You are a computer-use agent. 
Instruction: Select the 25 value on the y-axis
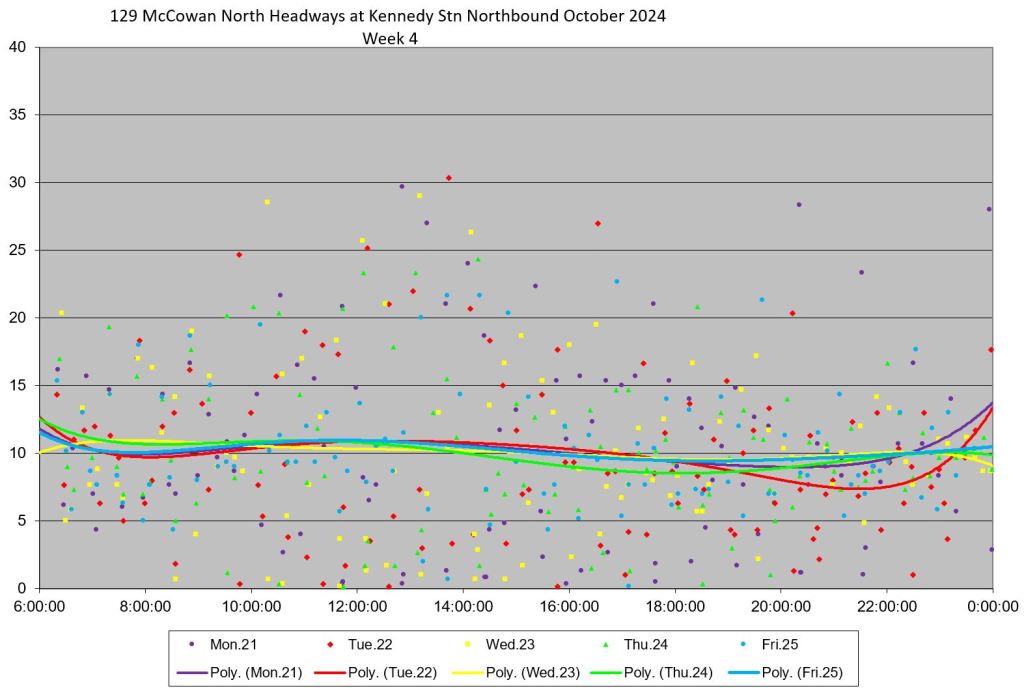pyautogui.click(x=19, y=250)
